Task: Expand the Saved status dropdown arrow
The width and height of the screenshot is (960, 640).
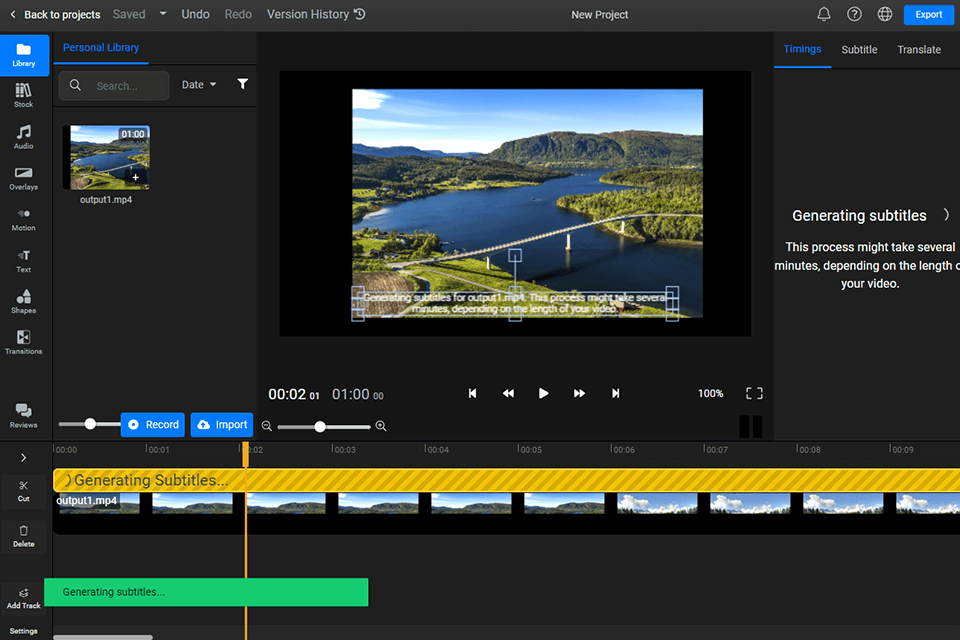Action: [163, 14]
